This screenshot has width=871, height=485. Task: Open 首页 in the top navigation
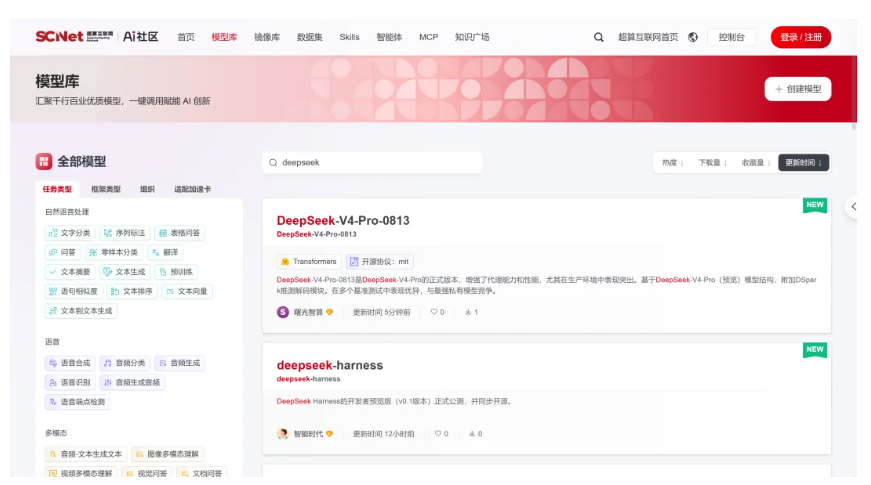coord(186,37)
